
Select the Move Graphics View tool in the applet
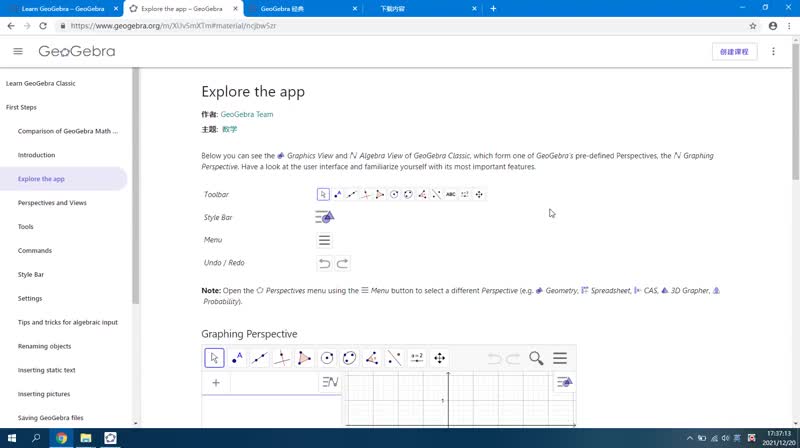[439, 358]
